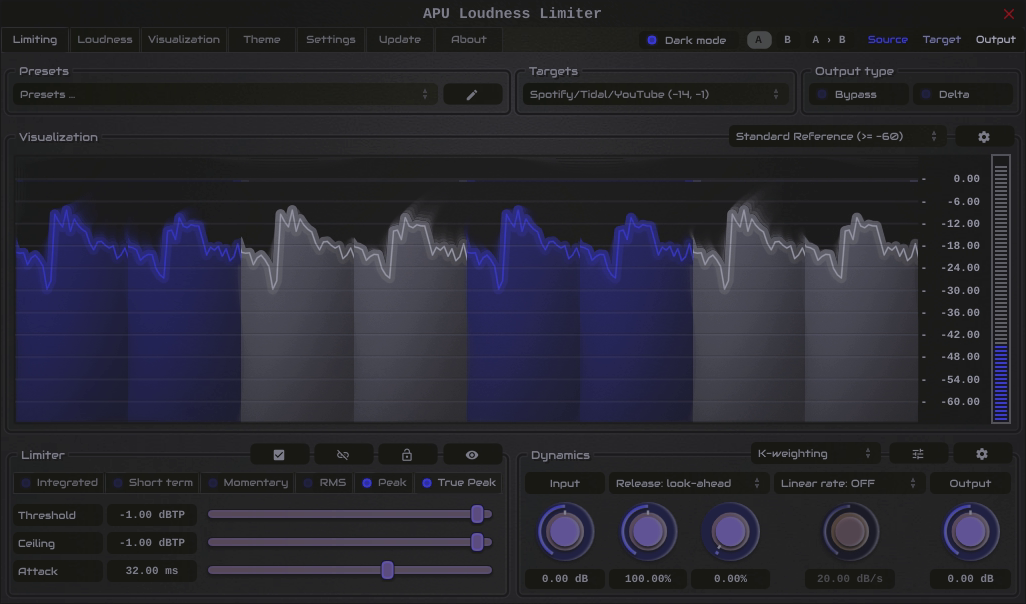The height and width of the screenshot is (604, 1026).
Task: Open the Presets dropdown
Action: tap(225, 95)
